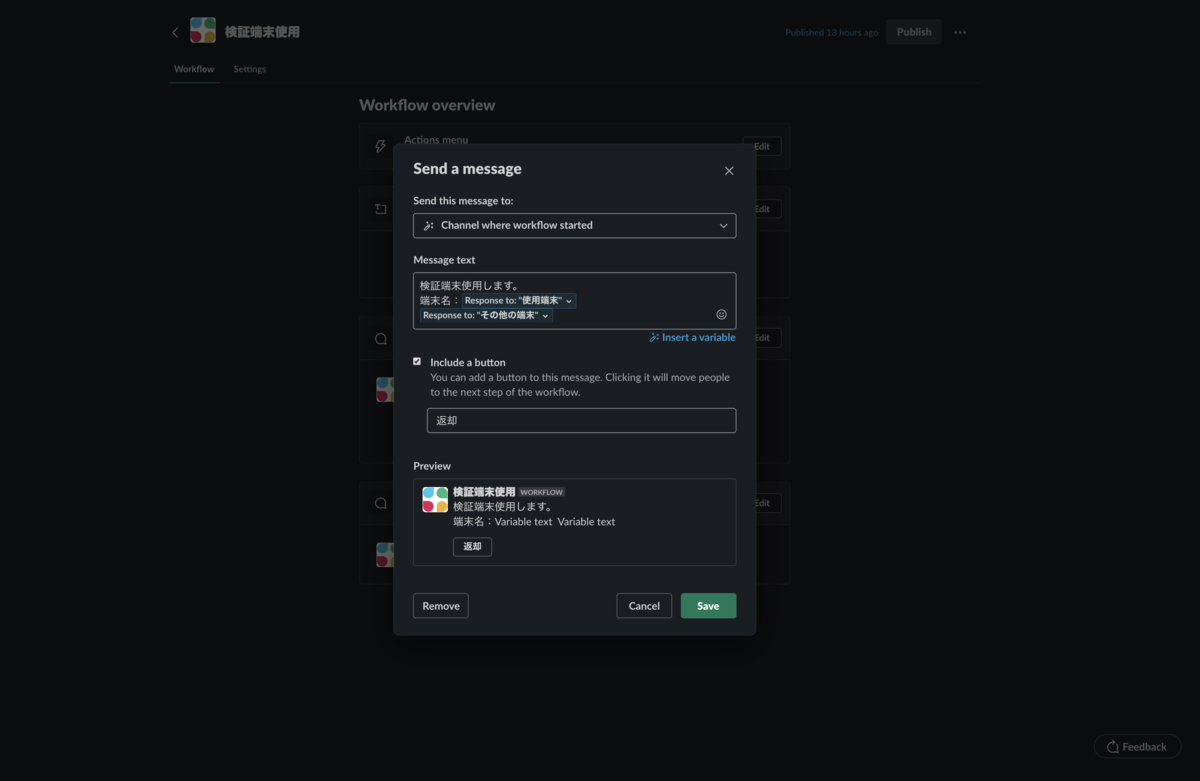Click the Workflow overview heading

point(427,105)
